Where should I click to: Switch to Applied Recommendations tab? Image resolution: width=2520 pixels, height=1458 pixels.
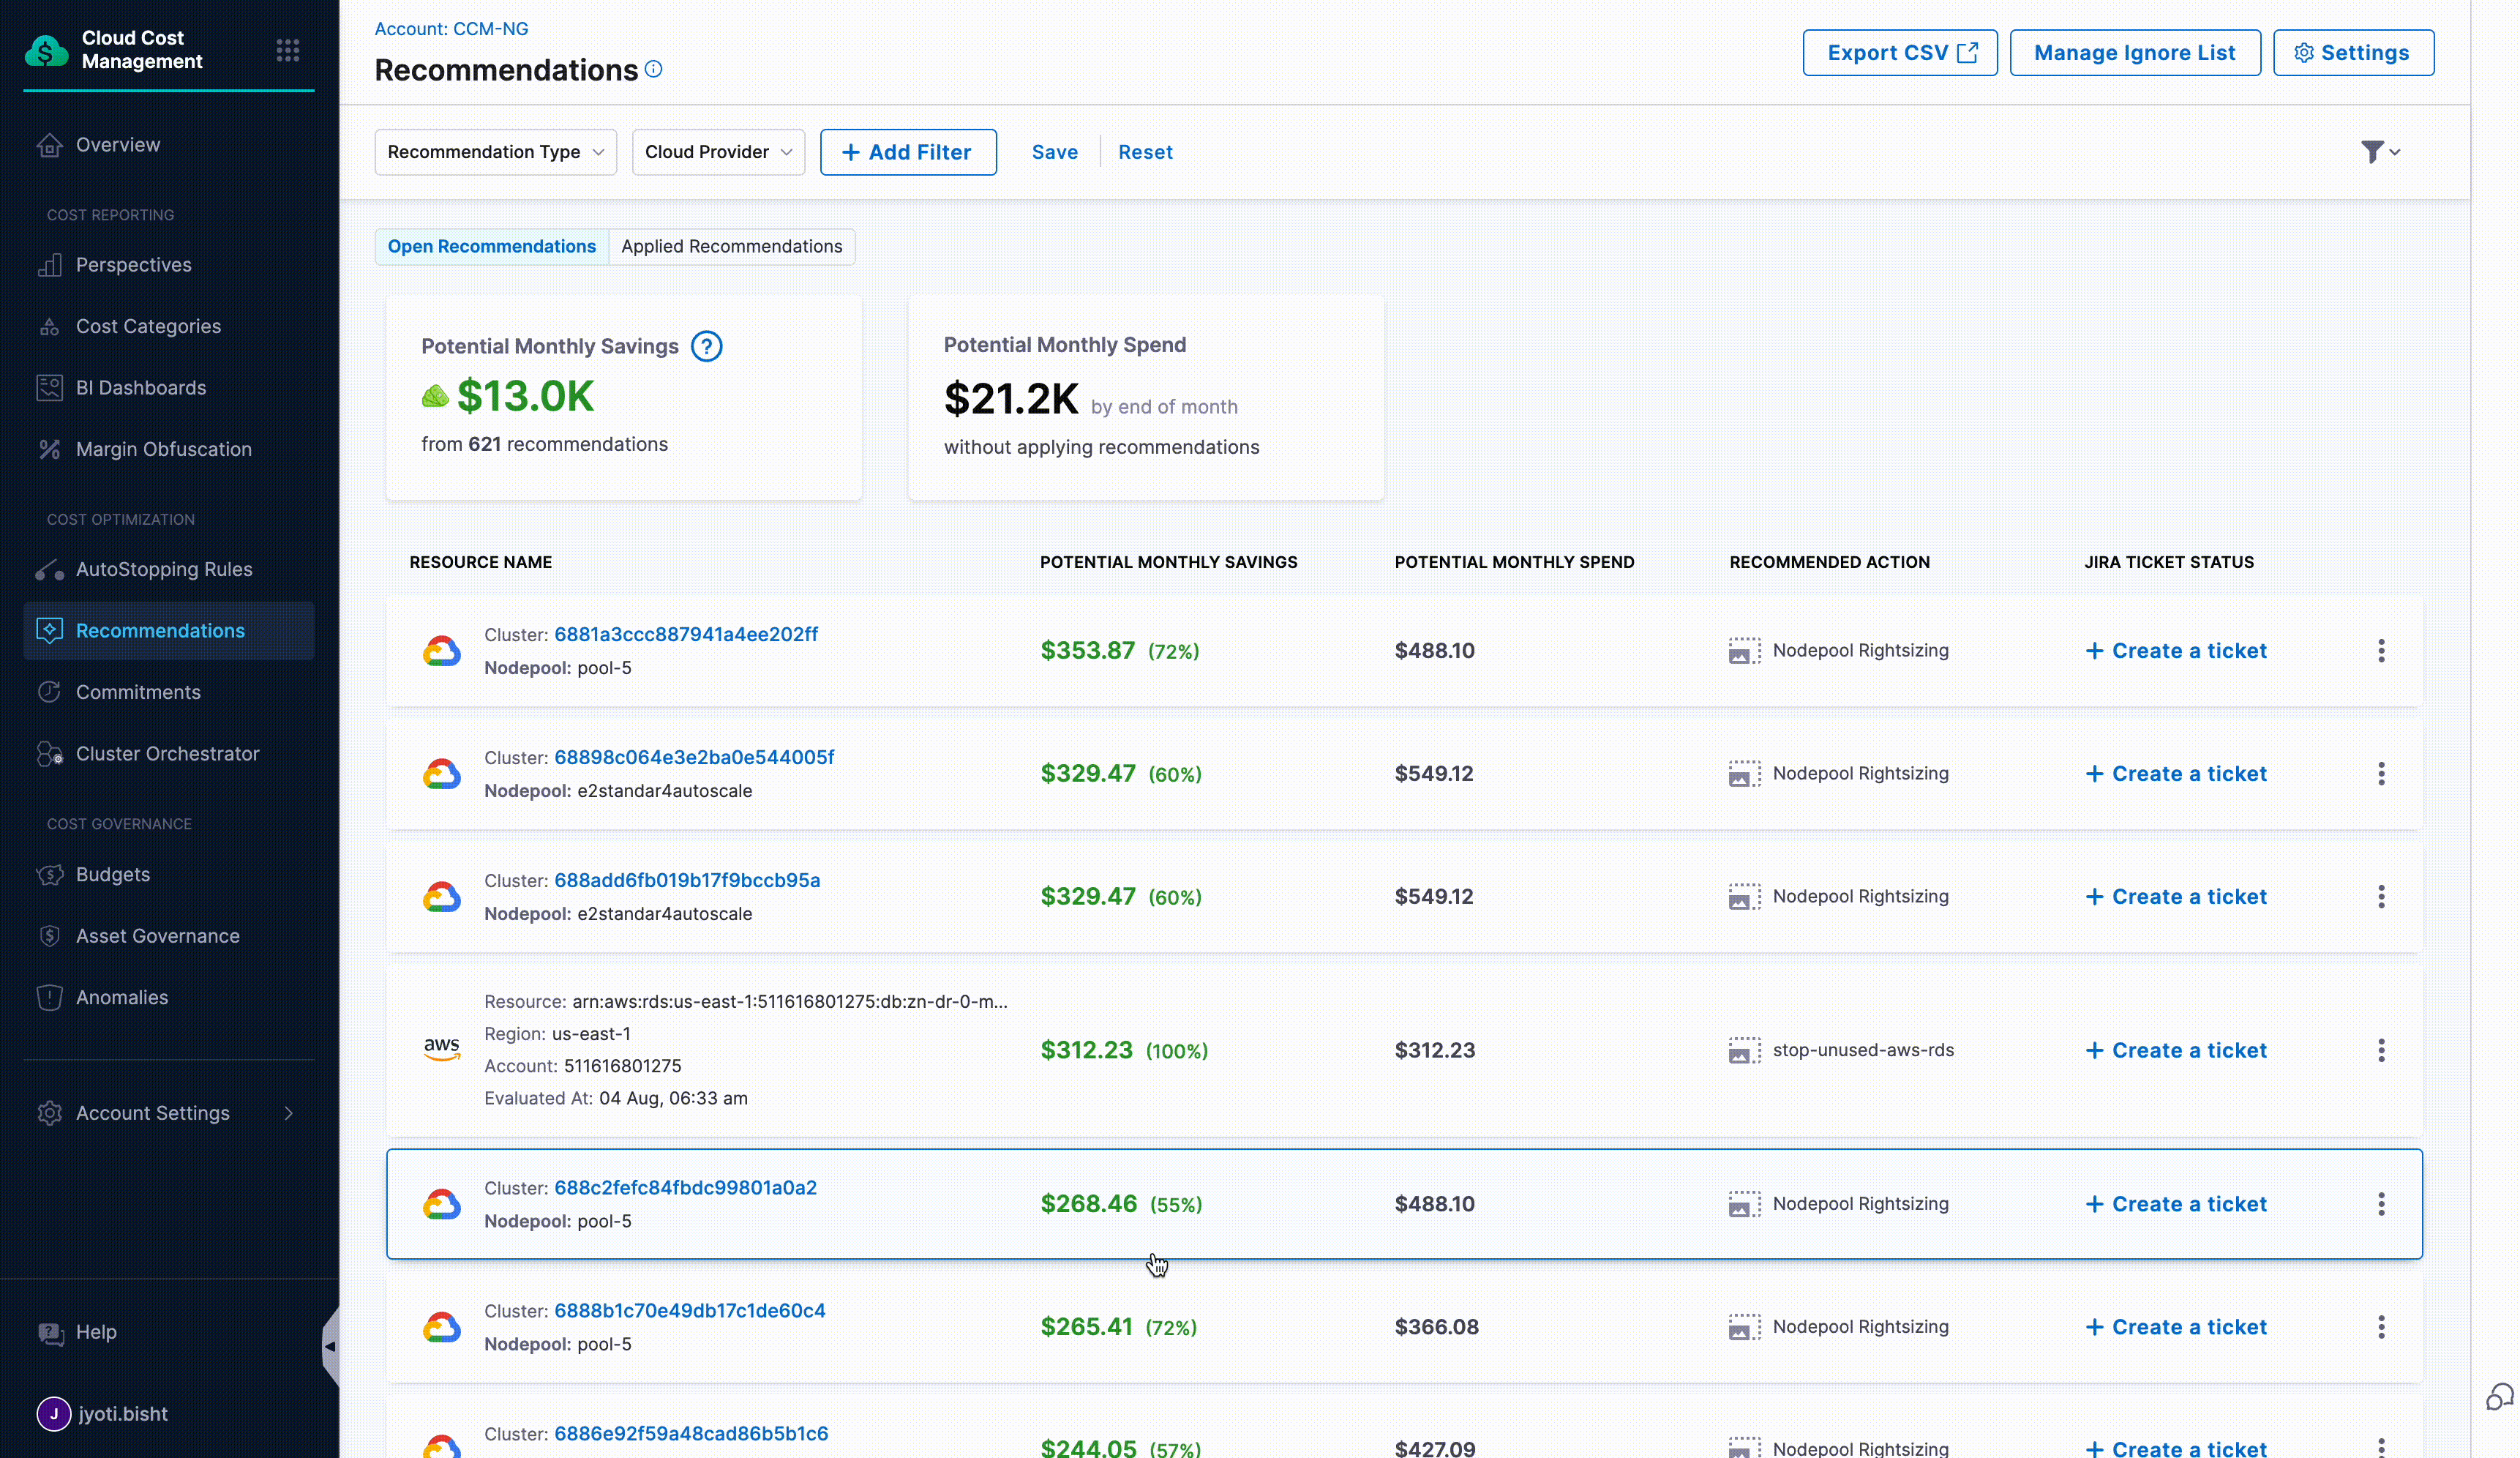click(x=731, y=247)
